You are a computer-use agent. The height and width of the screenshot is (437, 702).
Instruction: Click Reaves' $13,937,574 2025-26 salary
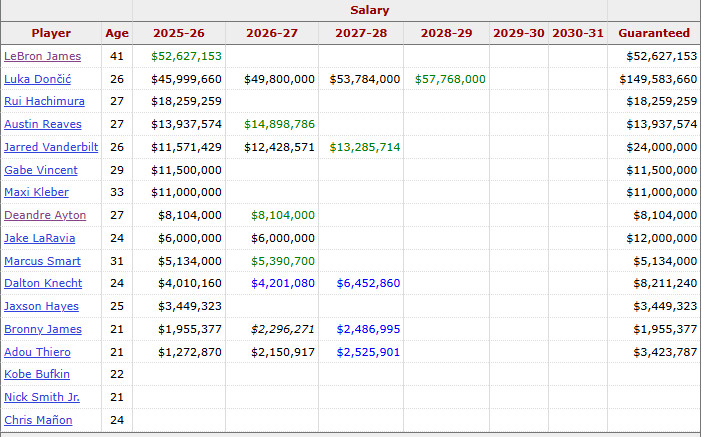coord(186,124)
